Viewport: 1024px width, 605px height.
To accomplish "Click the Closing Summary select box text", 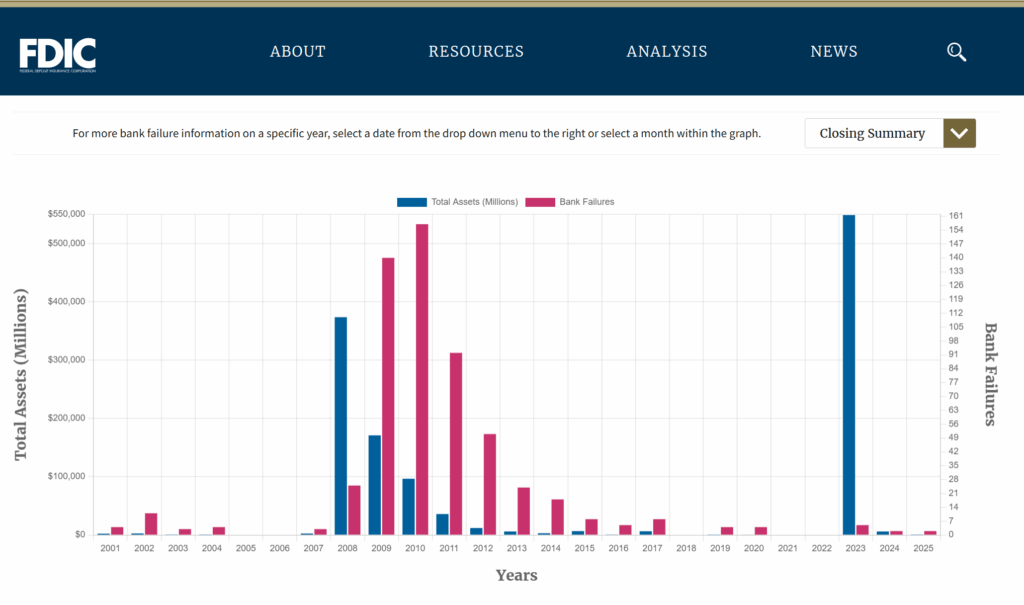I will pyautogui.click(x=872, y=133).
